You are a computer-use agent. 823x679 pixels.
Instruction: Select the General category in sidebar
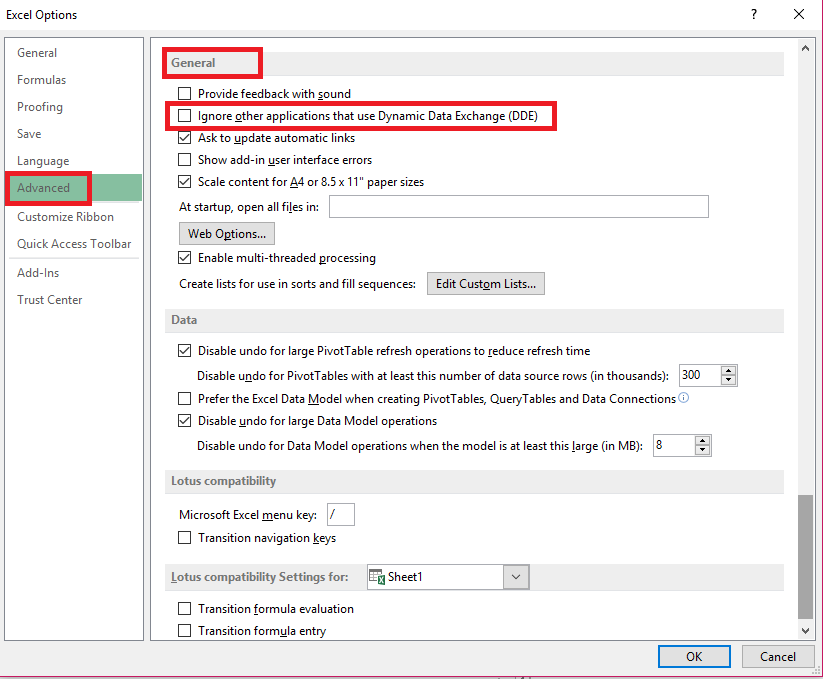(37, 53)
